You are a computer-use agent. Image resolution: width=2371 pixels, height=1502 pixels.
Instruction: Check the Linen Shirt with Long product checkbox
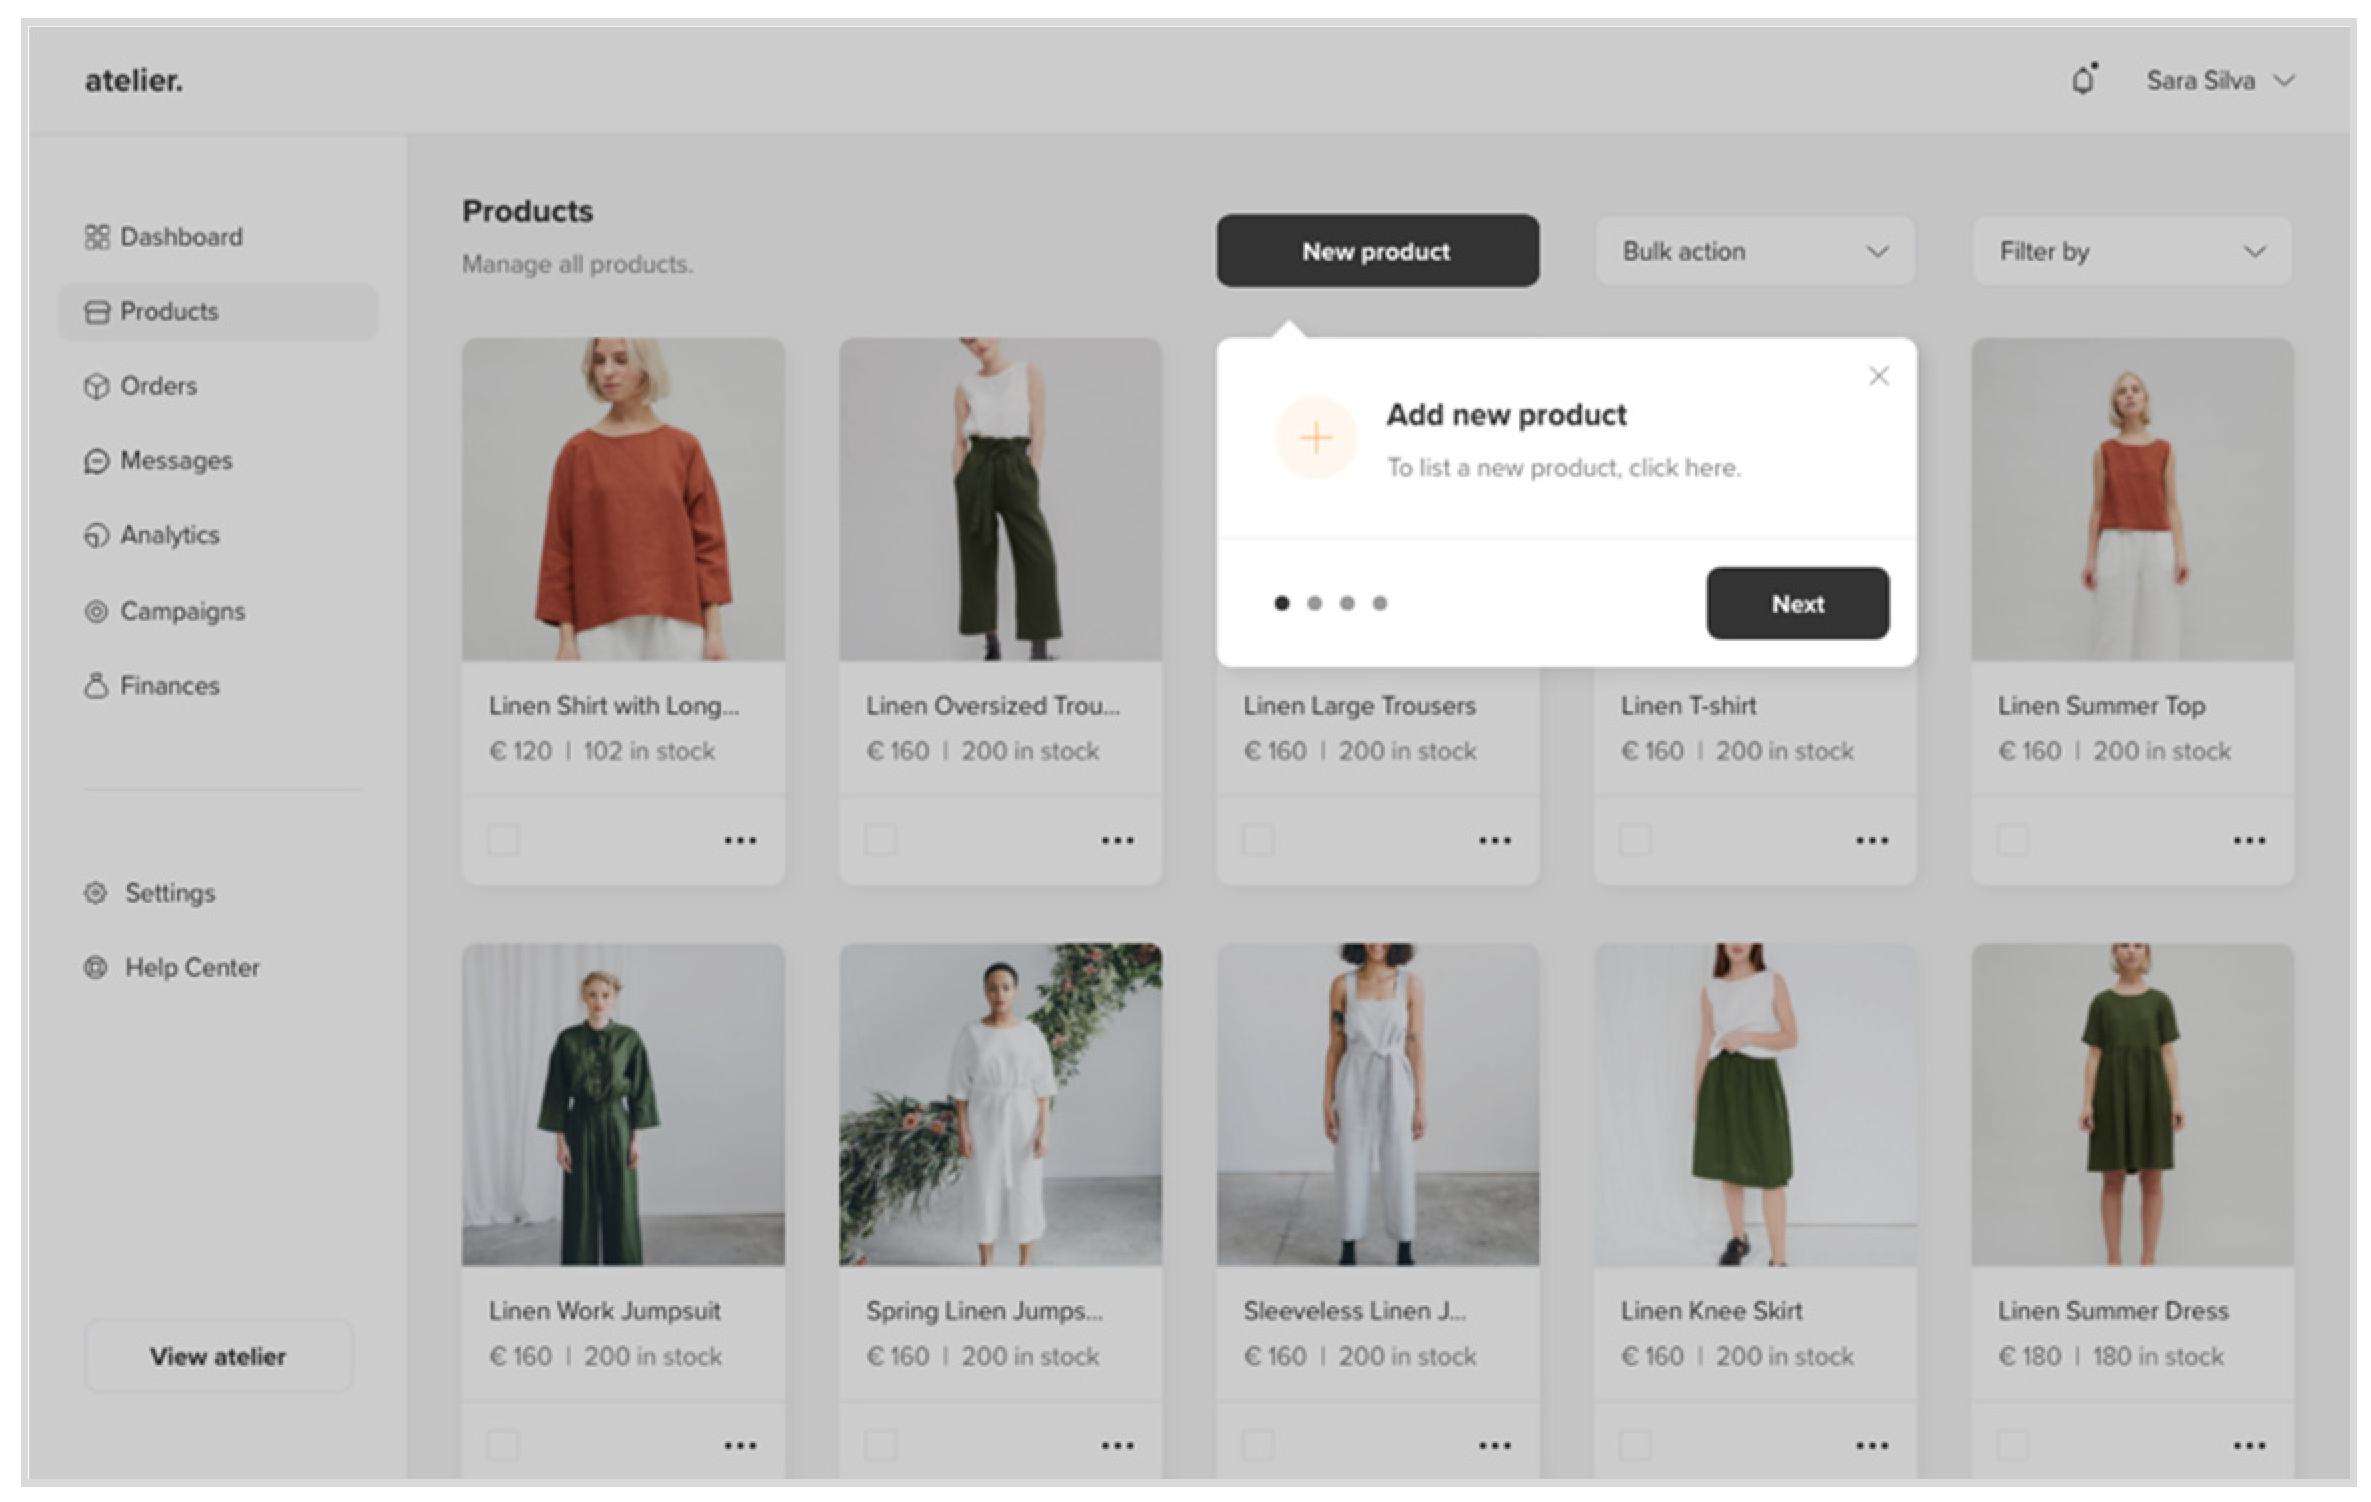pyautogui.click(x=503, y=840)
